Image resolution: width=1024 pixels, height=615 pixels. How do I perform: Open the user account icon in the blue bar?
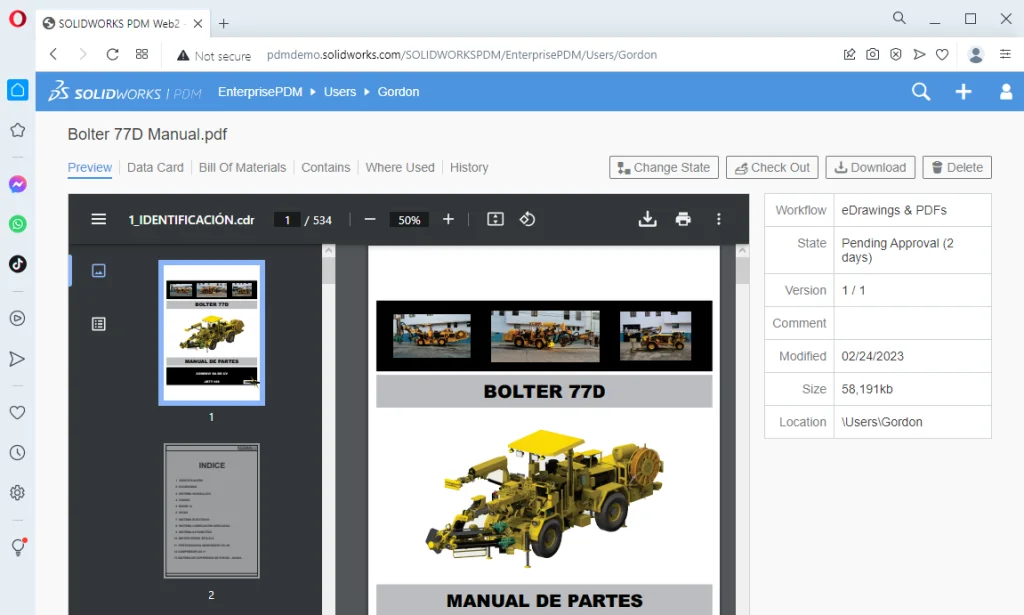click(x=1005, y=91)
